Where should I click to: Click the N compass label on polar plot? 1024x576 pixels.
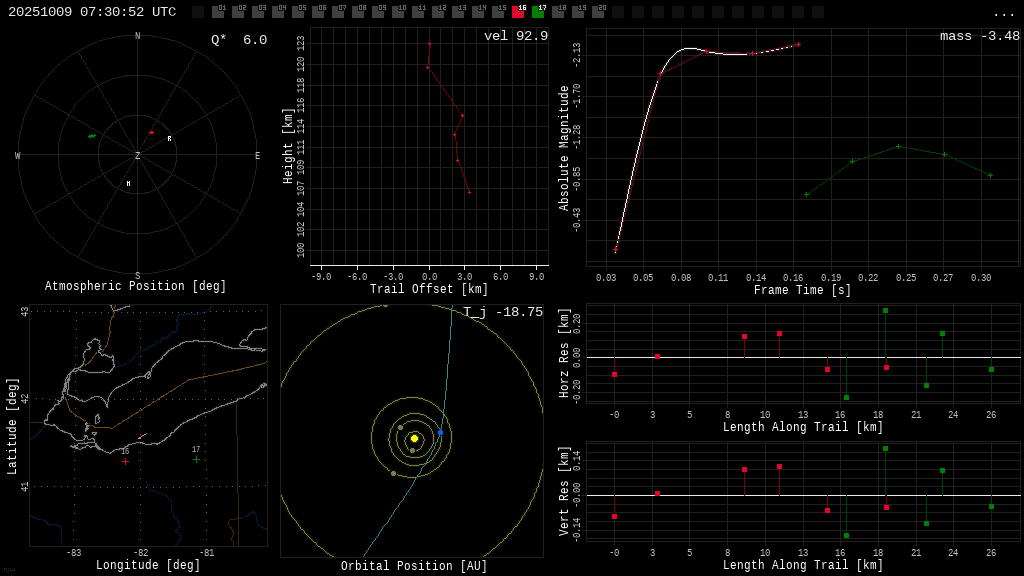pos(138,36)
